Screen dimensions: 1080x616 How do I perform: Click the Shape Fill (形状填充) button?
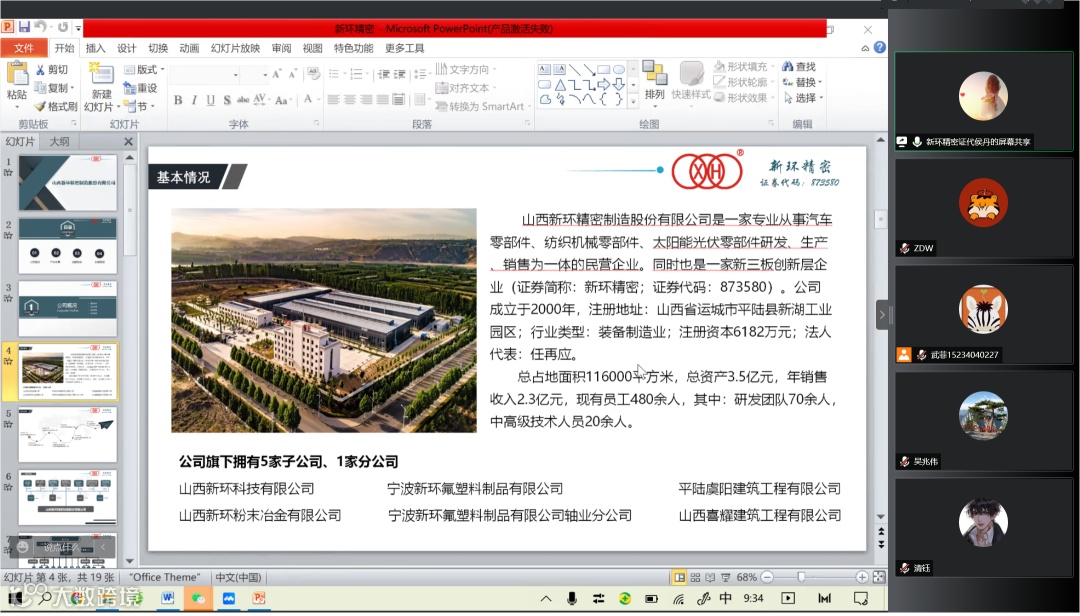[x=744, y=66]
